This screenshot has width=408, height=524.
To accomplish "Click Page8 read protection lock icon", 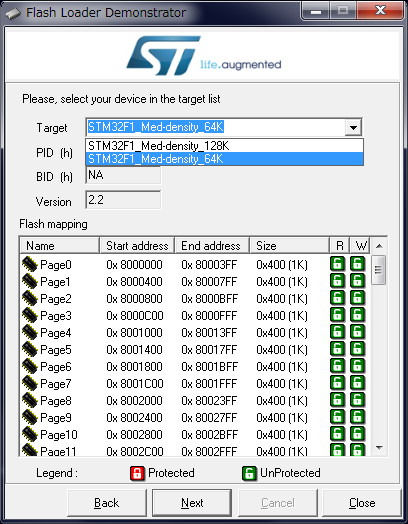I will (337, 400).
